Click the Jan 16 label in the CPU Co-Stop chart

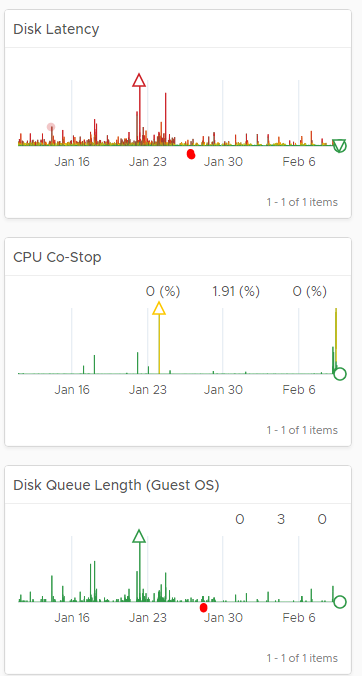pos(72,390)
